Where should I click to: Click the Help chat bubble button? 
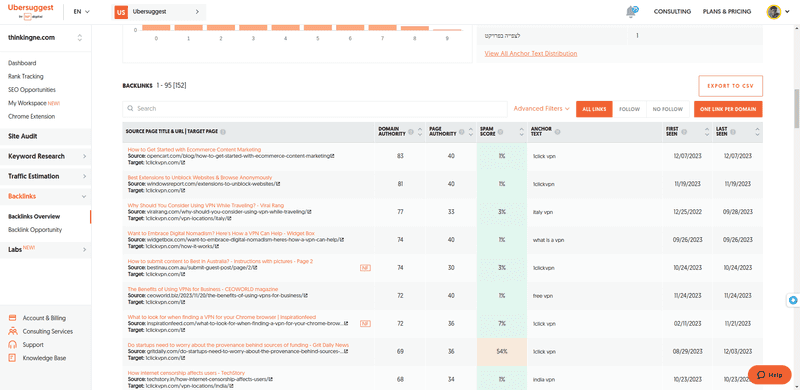pyautogui.click(x=769, y=375)
